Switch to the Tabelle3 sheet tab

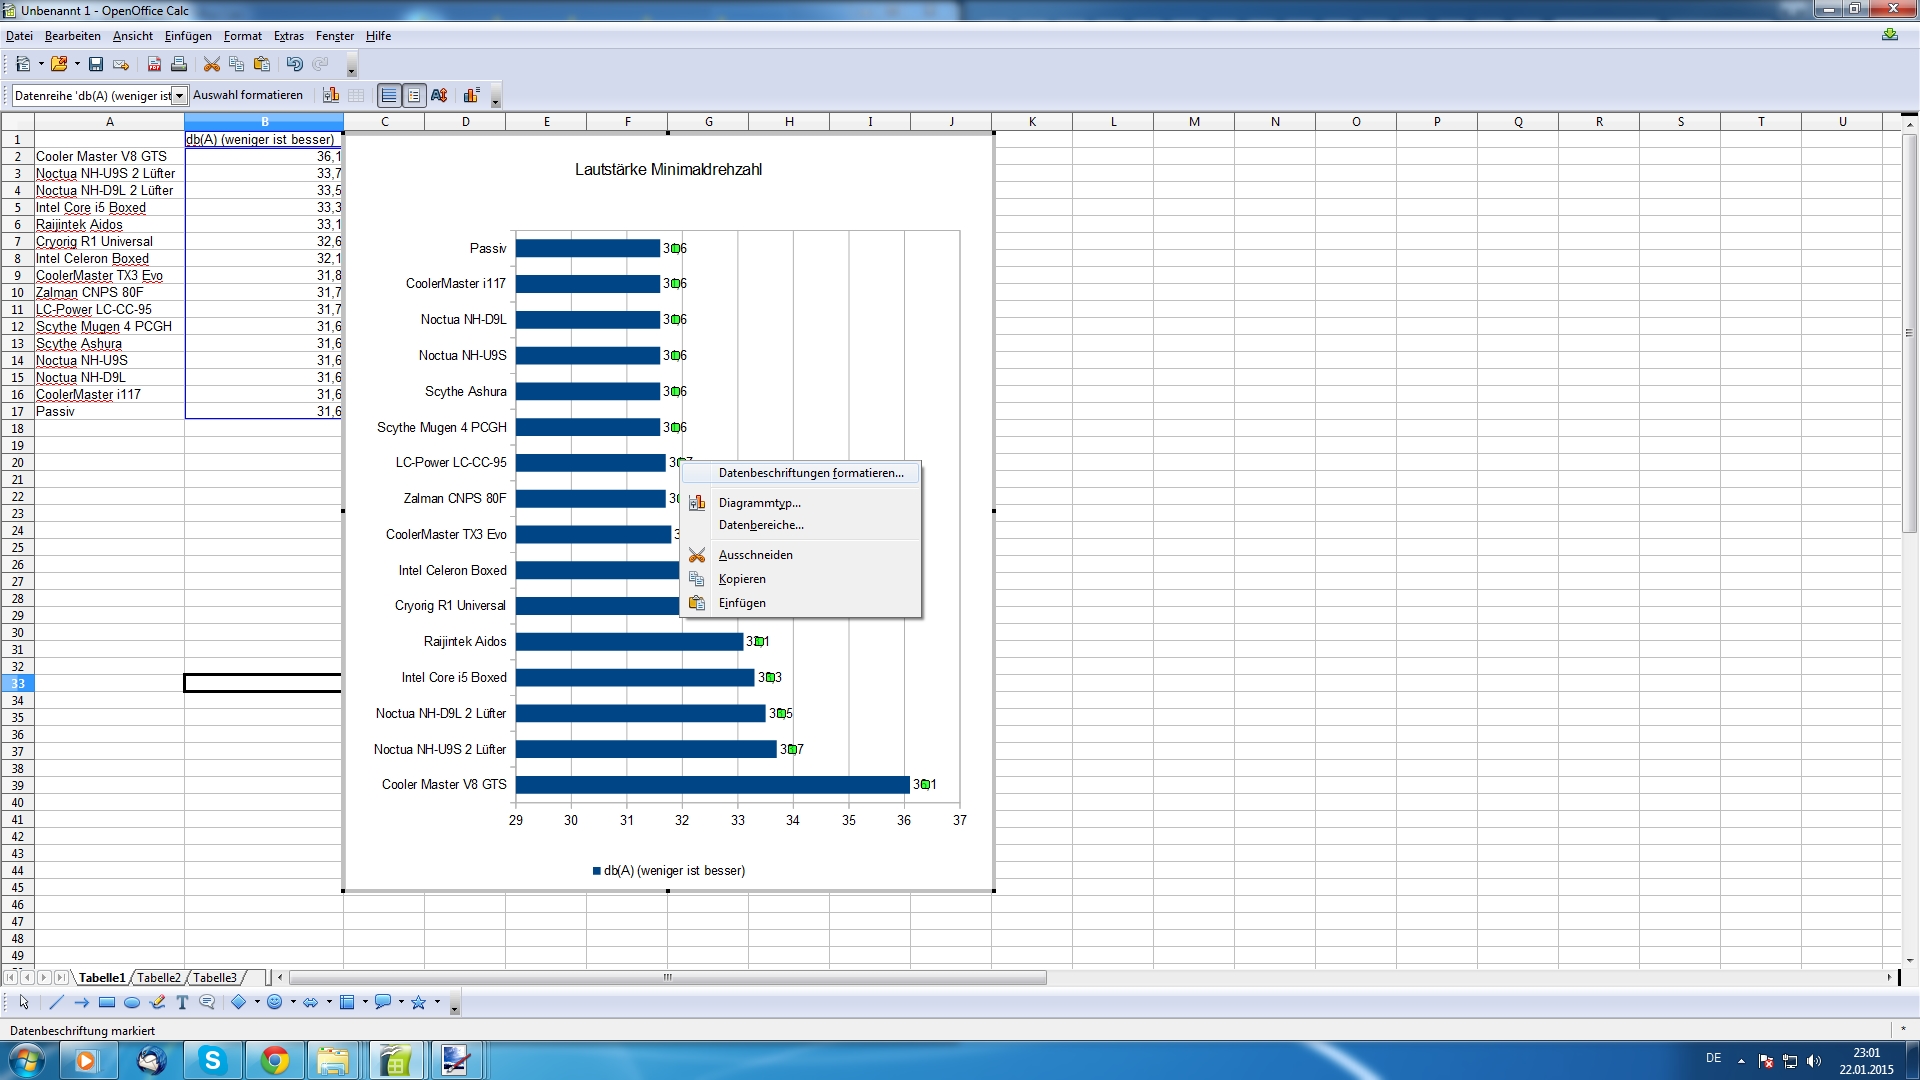tap(215, 978)
